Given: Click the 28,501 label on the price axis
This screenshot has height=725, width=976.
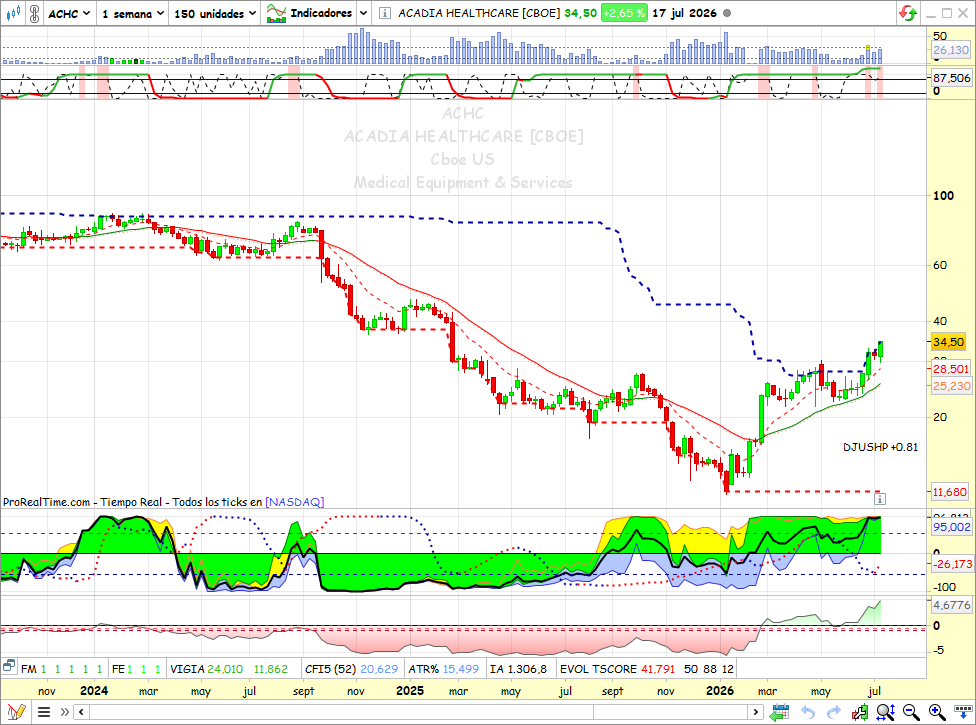Looking at the screenshot, I should pos(951,368).
